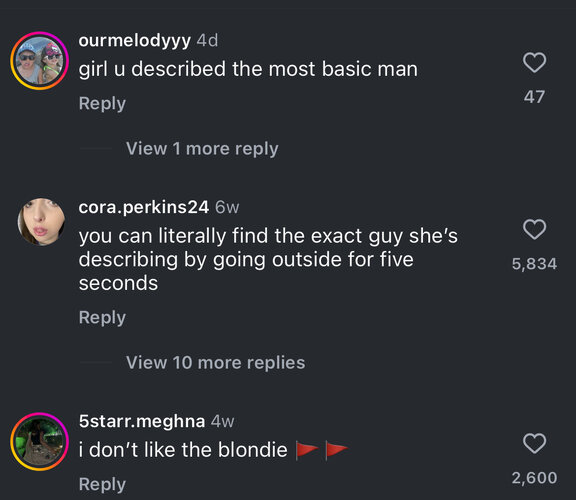The height and width of the screenshot is (500, 576).
Task: View cora.perkins24's profile avatar
Action: point(41,222)
